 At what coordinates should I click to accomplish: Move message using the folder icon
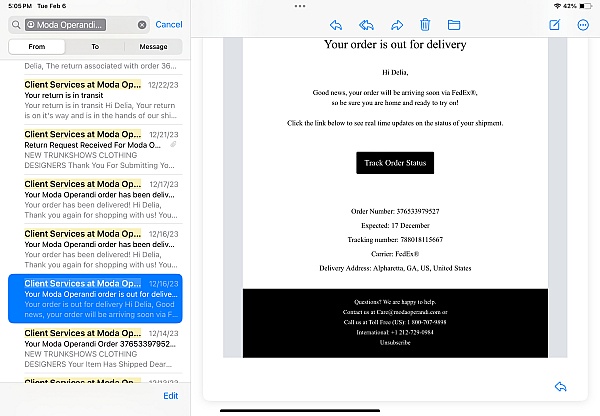point(454,25)
